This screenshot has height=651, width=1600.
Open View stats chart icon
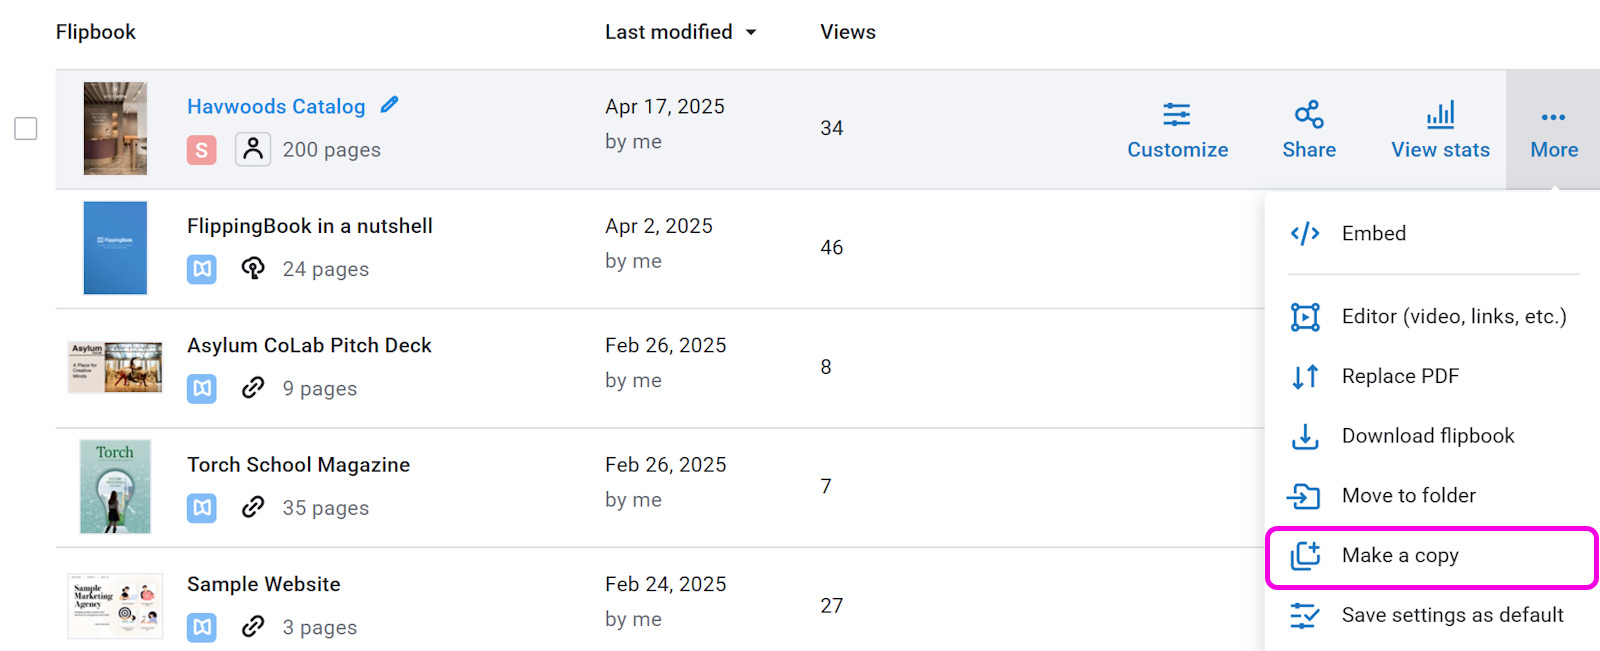pos(1440,115)
